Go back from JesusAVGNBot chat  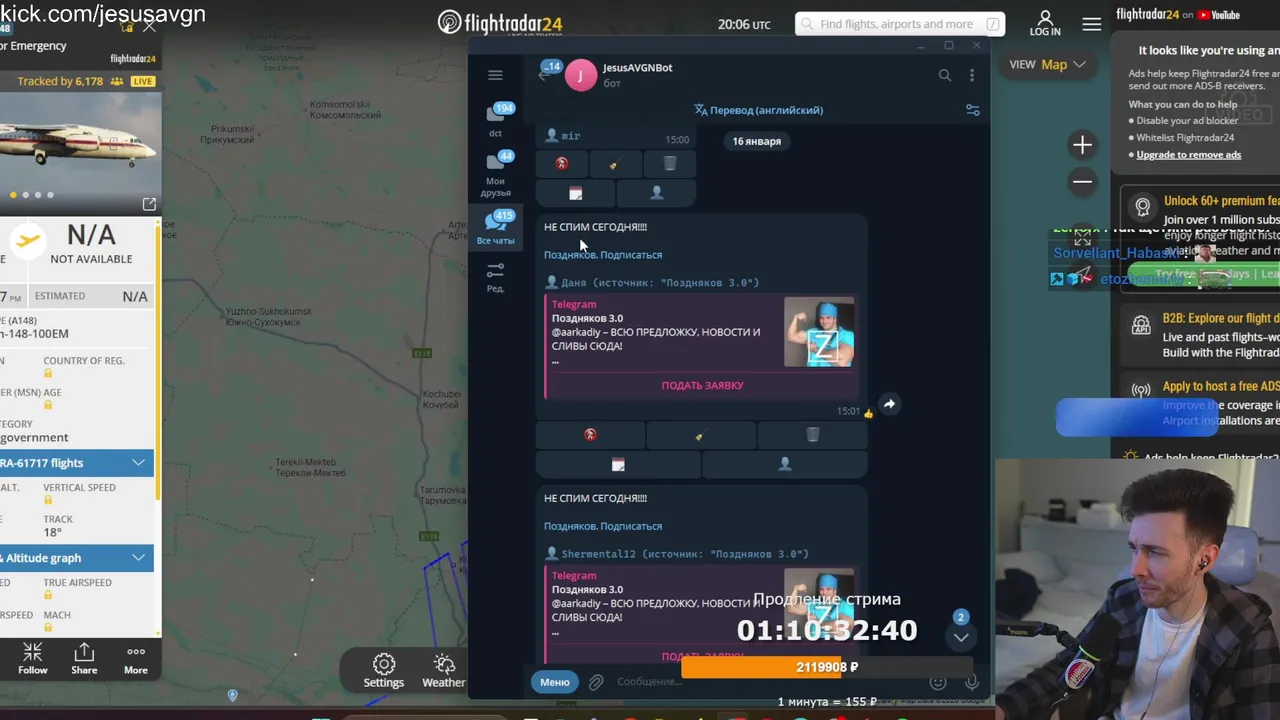click(544, 75)
